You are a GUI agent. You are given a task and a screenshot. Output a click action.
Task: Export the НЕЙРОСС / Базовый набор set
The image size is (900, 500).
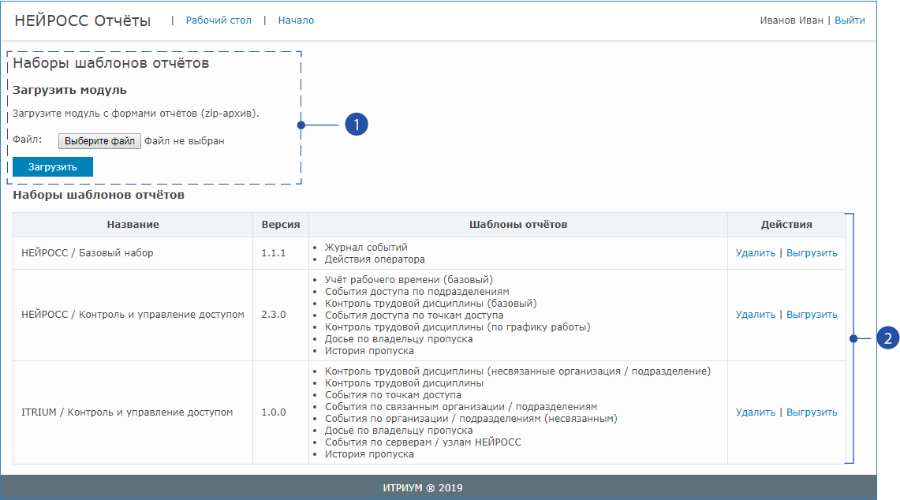coord(812,253)
